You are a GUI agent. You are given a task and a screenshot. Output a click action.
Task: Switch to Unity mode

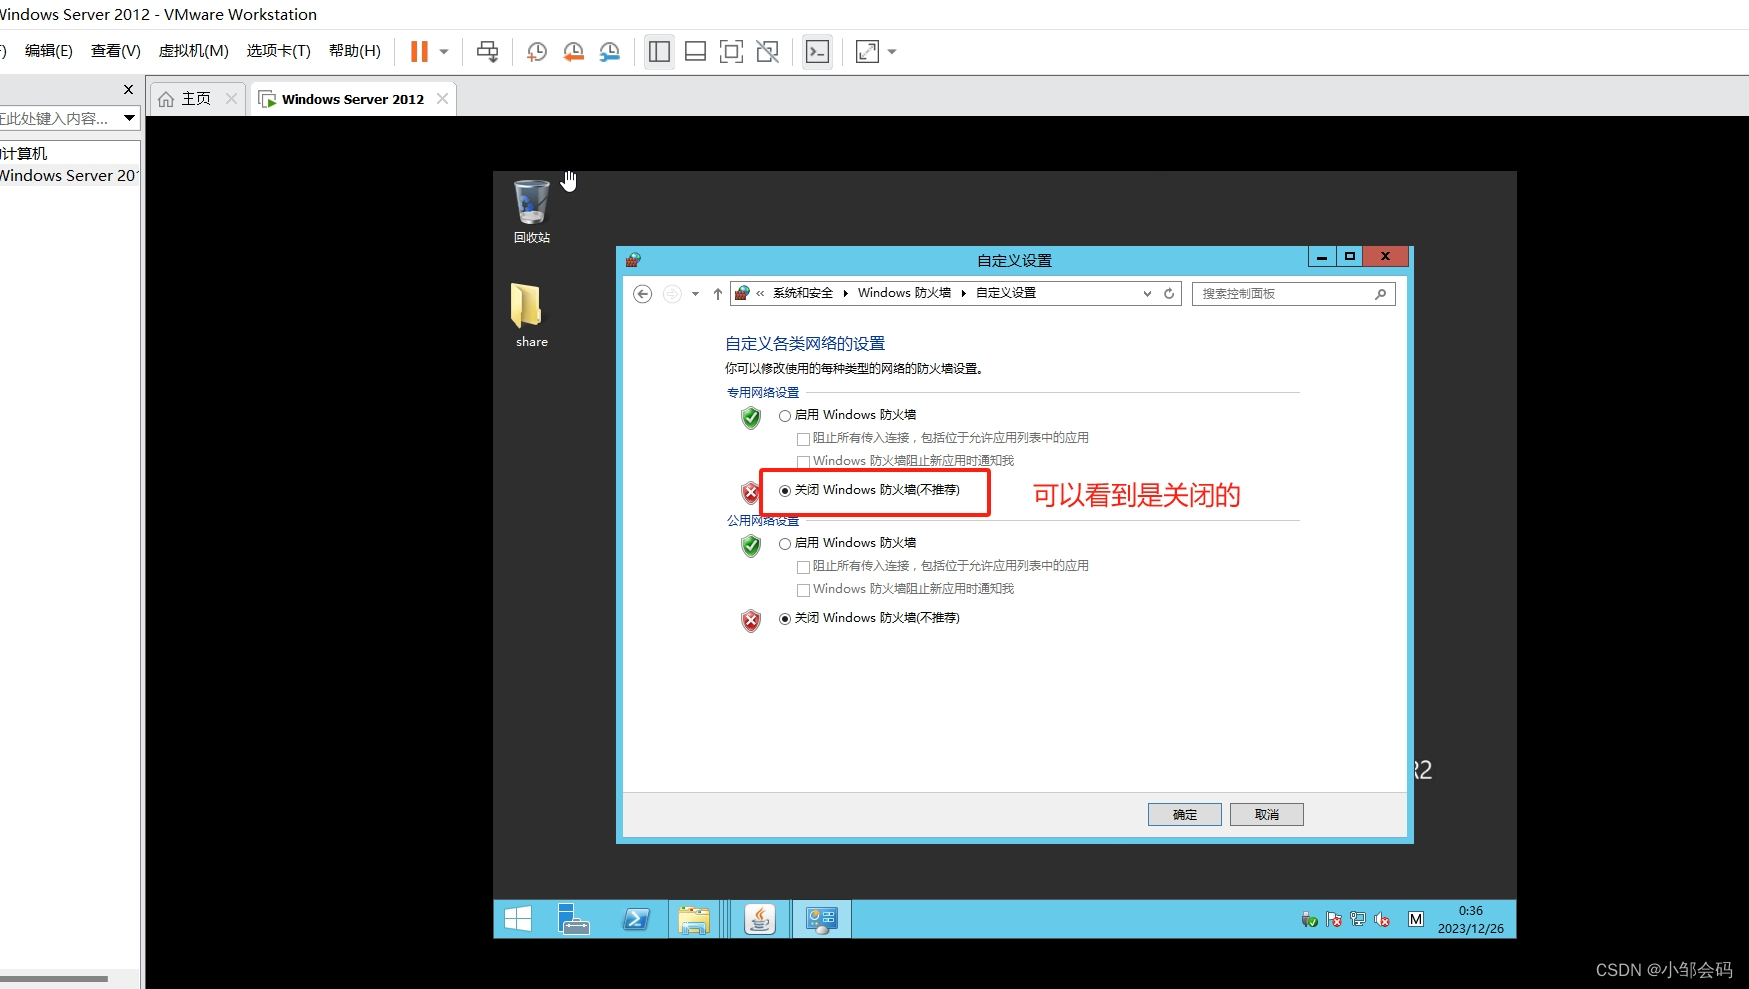[x=767, y=52]
